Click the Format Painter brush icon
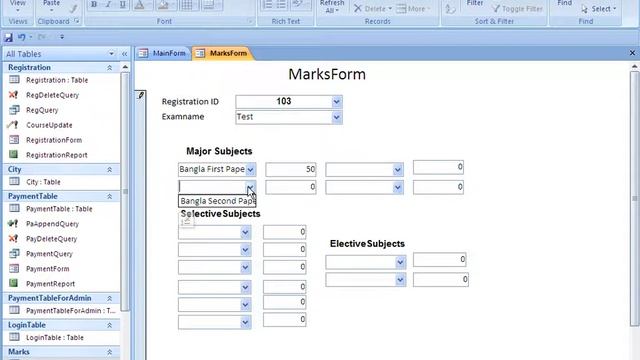Screen dimensions: 640x360 (72, 8)
